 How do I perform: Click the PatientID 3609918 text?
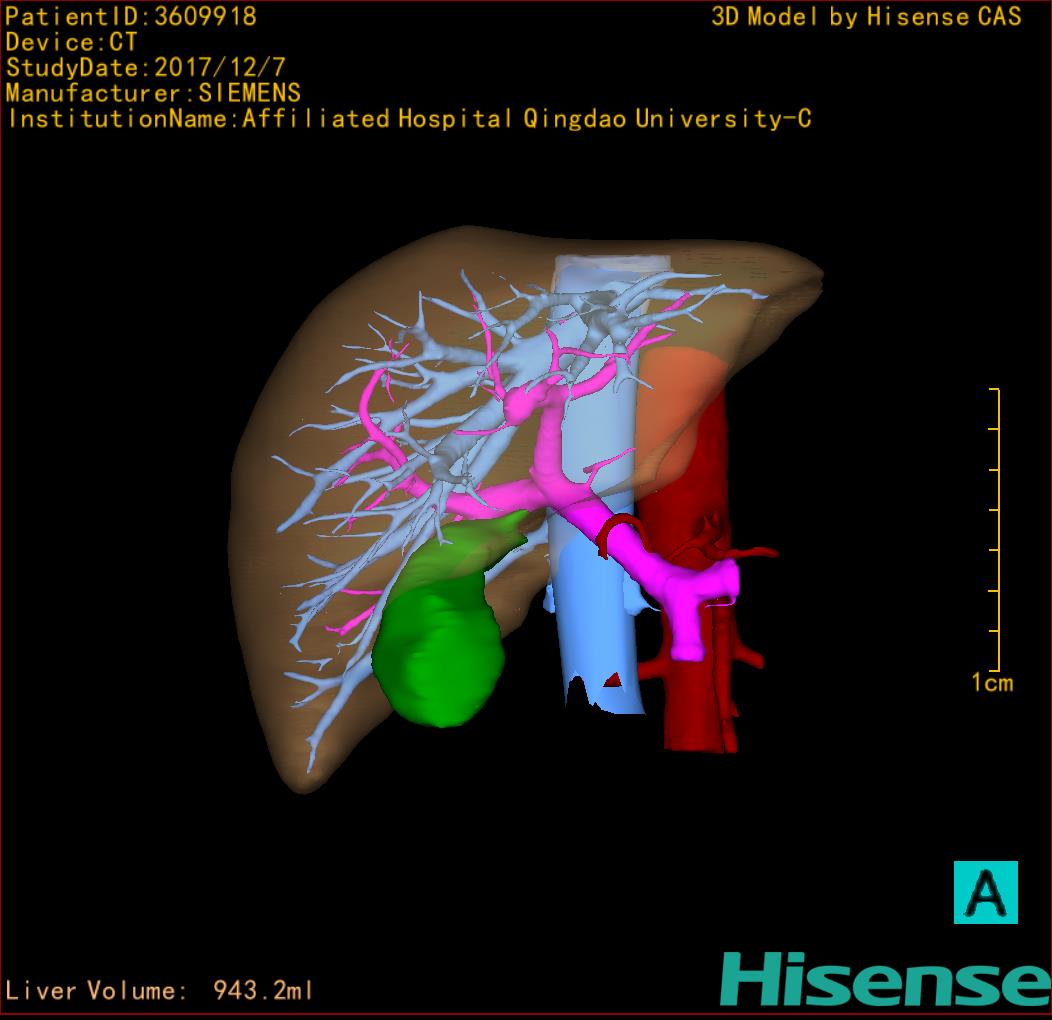(131, 17)
